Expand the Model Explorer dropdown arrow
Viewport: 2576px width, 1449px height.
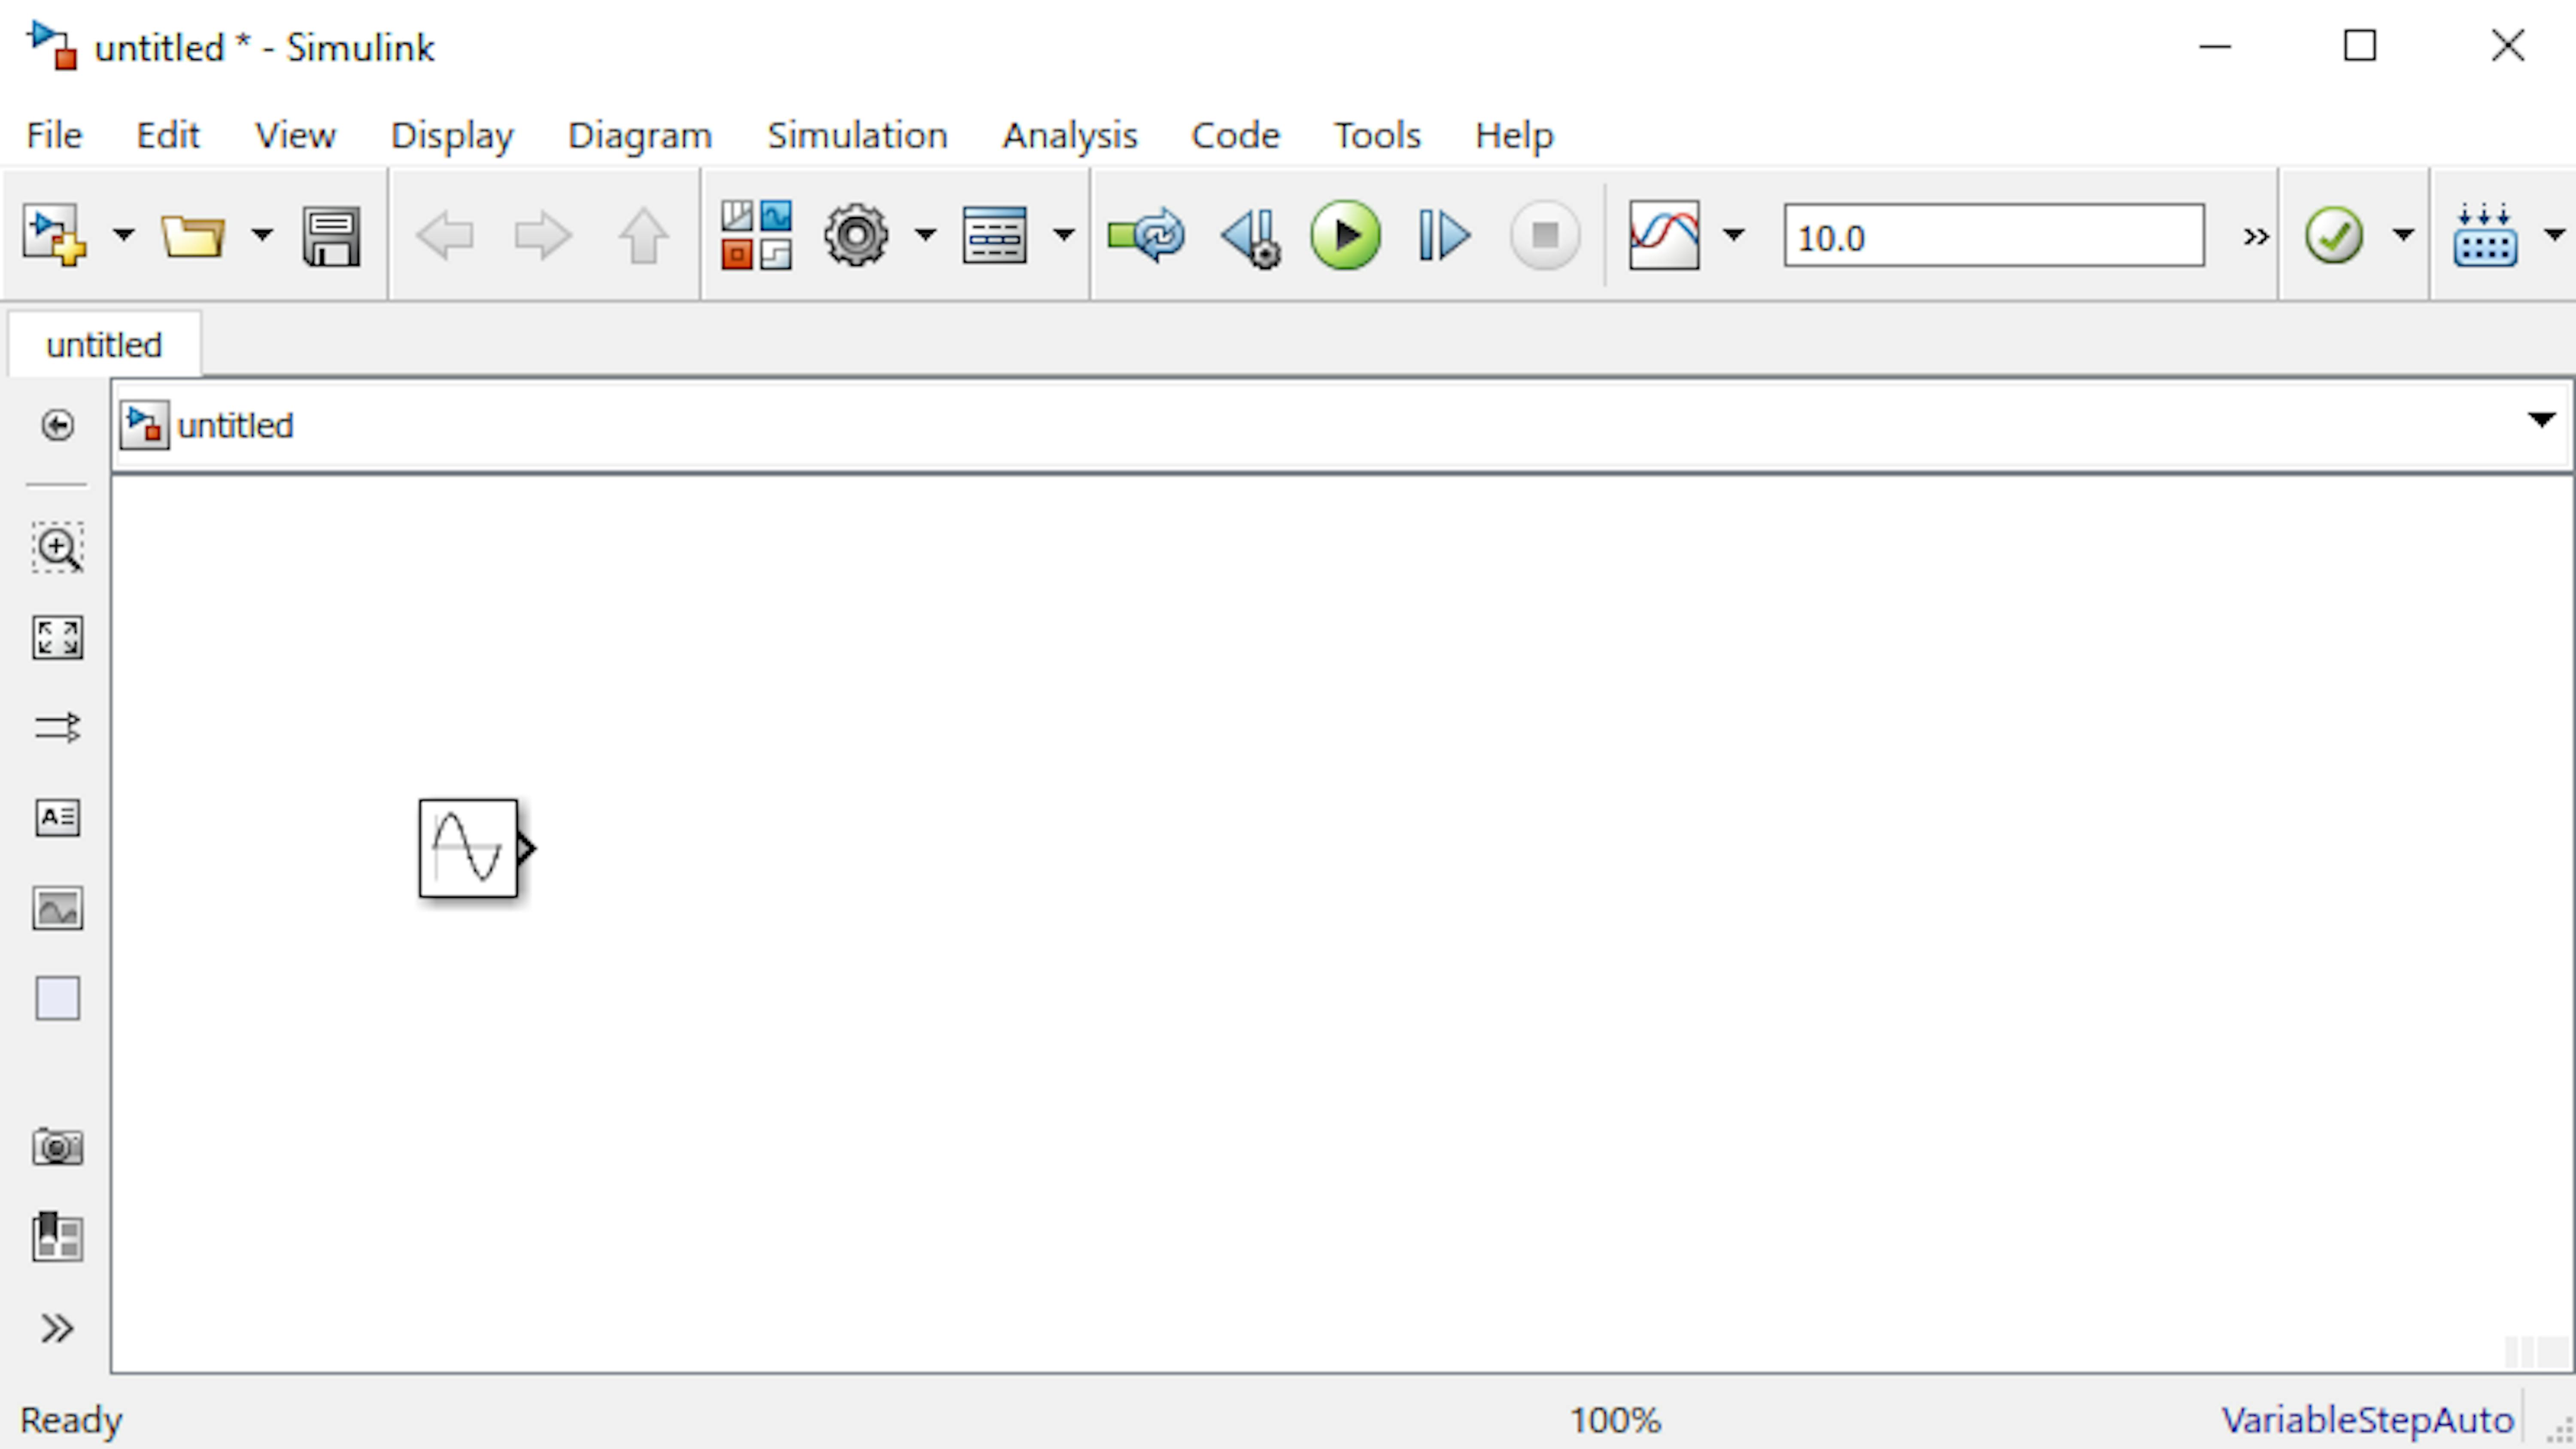[x=1064, y=236]
